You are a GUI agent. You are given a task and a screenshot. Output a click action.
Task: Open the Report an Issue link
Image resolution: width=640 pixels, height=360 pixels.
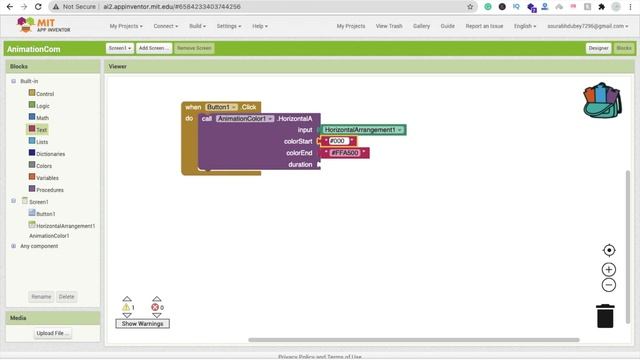pos(484,26)
